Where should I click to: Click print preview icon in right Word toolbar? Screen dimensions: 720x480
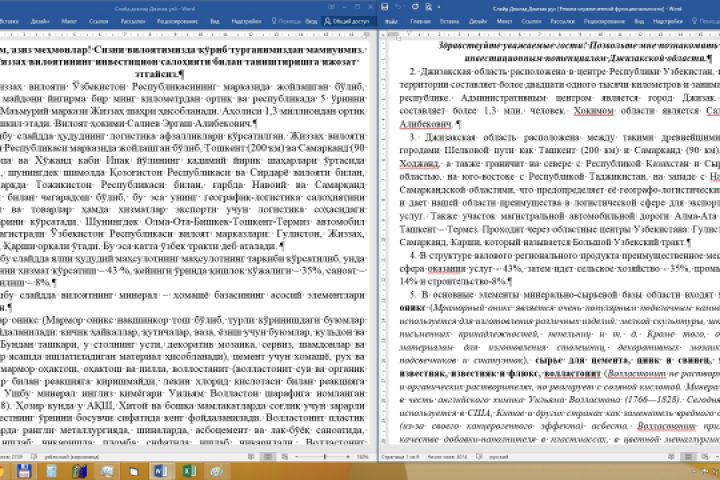(428, 7)
